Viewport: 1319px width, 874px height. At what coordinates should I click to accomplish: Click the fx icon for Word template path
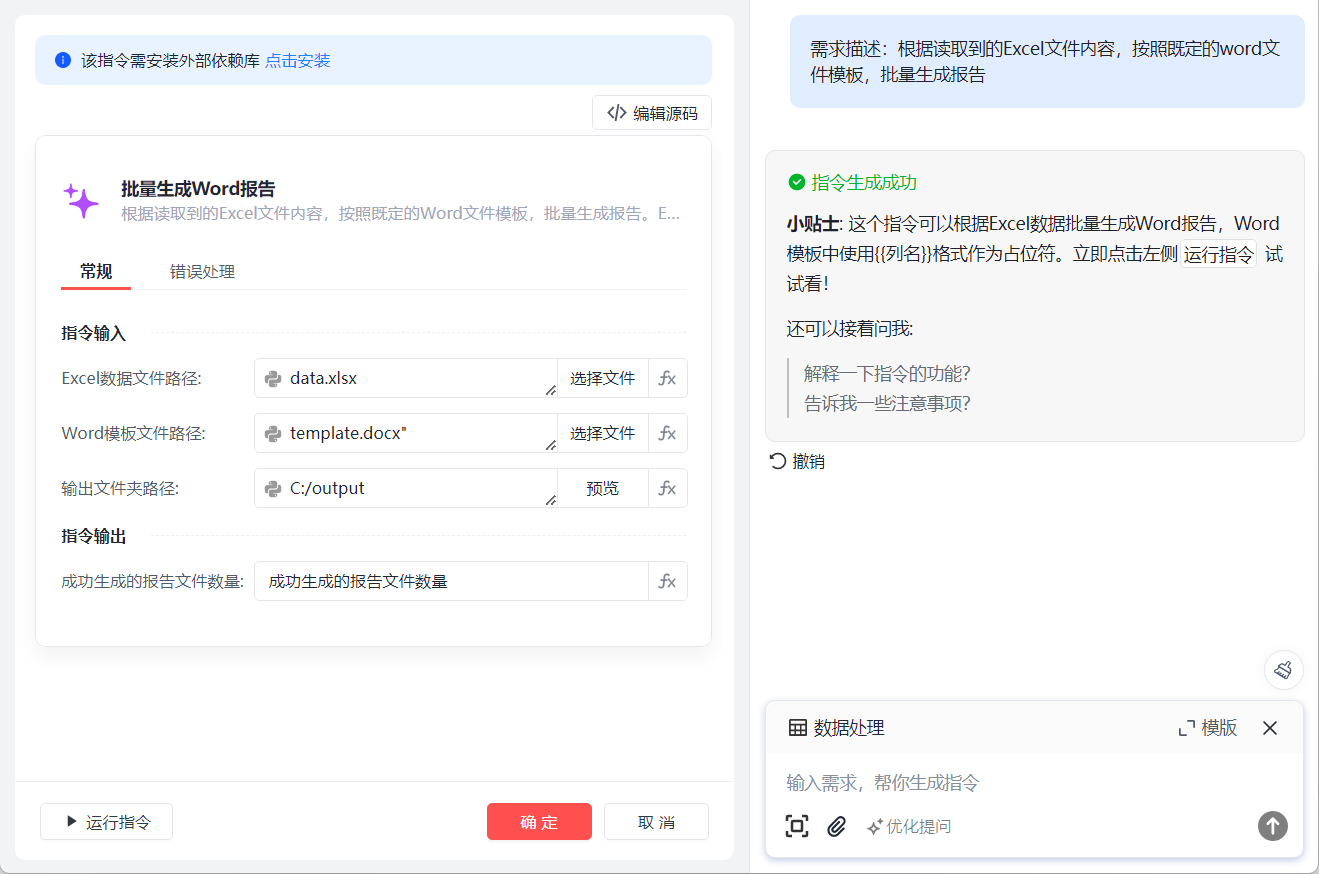pyautogui.click(x=668, y=433)
